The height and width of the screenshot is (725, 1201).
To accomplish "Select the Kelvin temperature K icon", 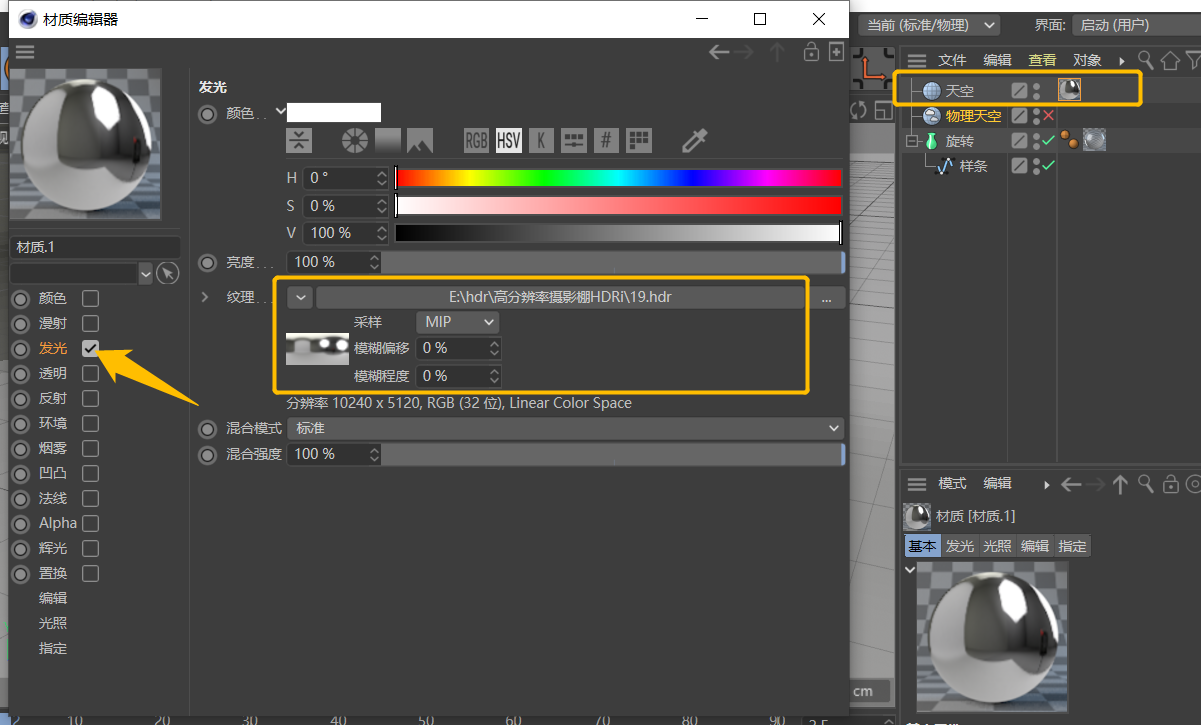I will [x=541, y=140].
